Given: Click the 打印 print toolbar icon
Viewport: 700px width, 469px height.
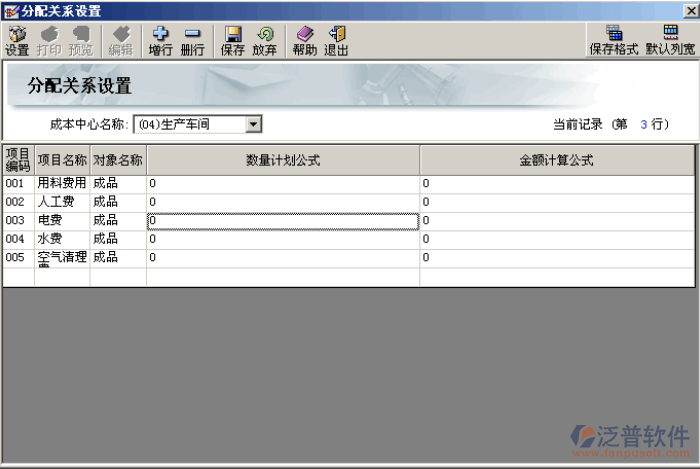Looking at the screenshot, I should click(x=49, y=41).
